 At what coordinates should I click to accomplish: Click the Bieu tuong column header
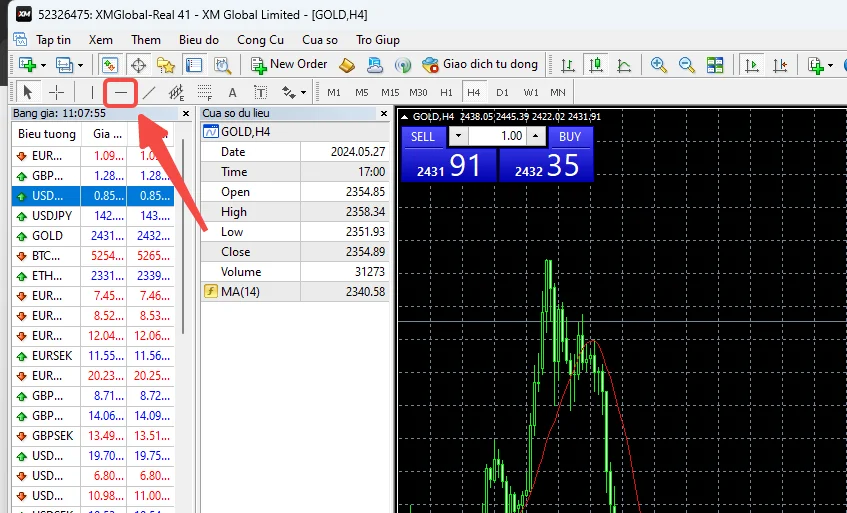click(46, 134)
